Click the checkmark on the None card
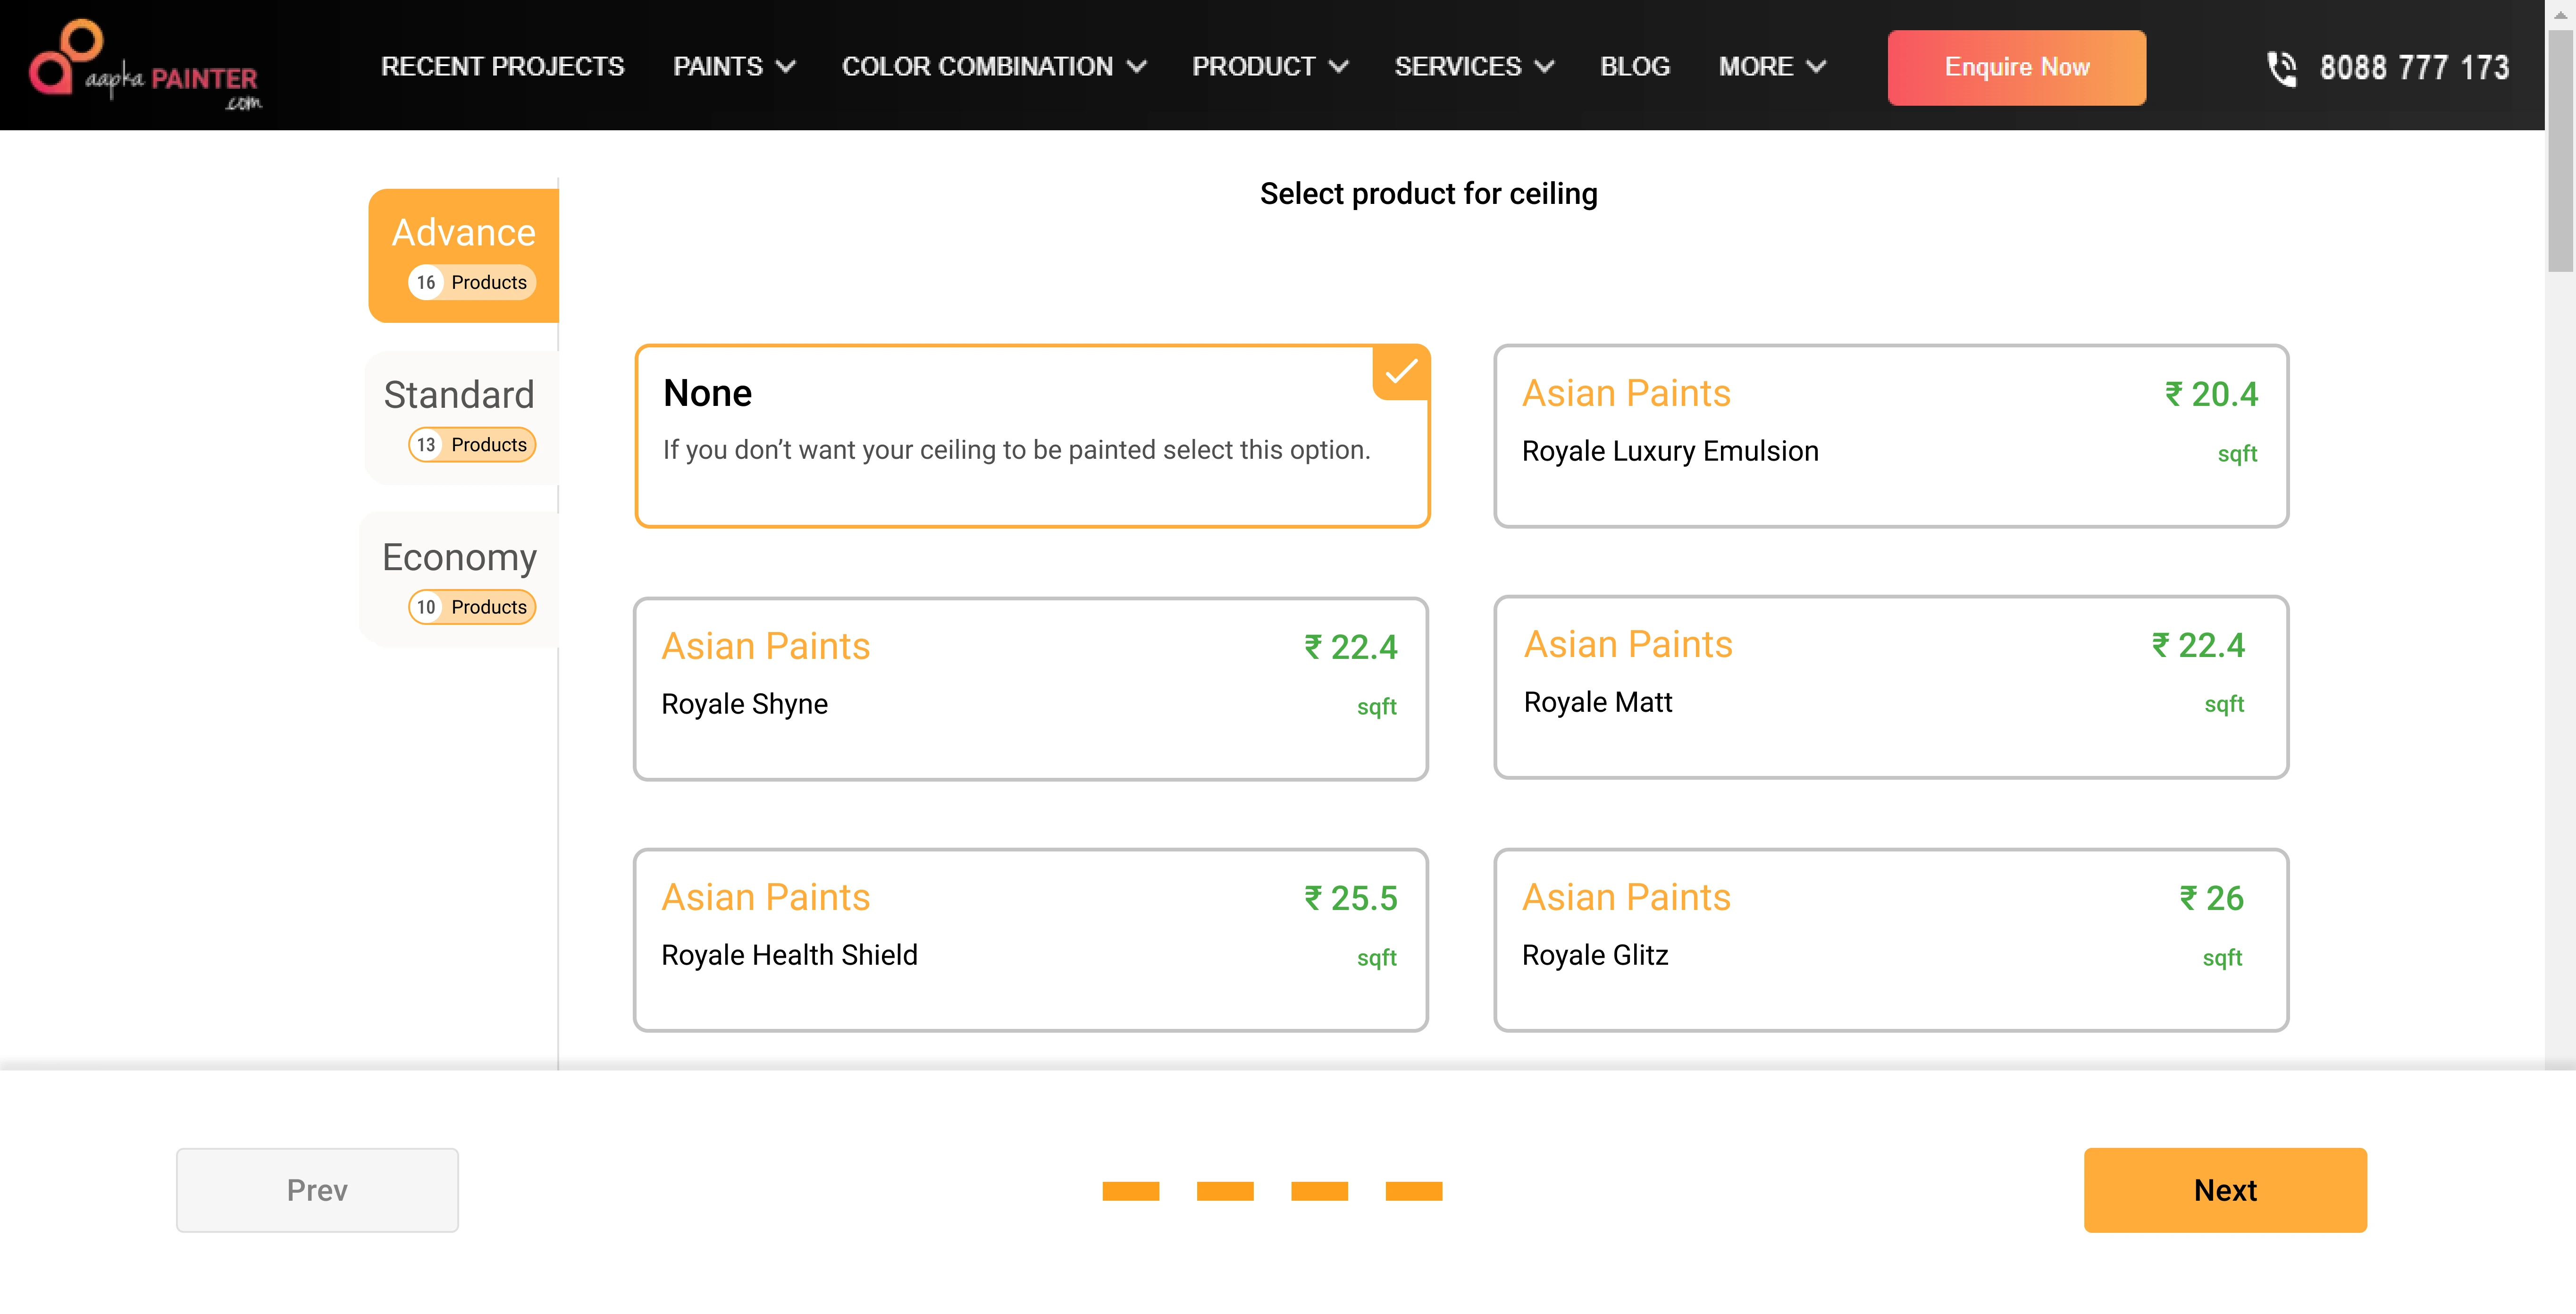Viewport: 2576px width, 1314px height. 1401,372
